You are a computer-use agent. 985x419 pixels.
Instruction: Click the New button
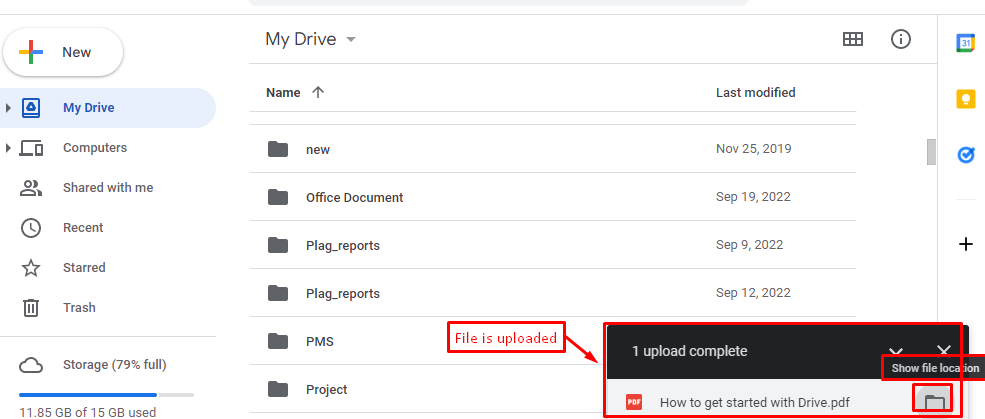[63, 52]
